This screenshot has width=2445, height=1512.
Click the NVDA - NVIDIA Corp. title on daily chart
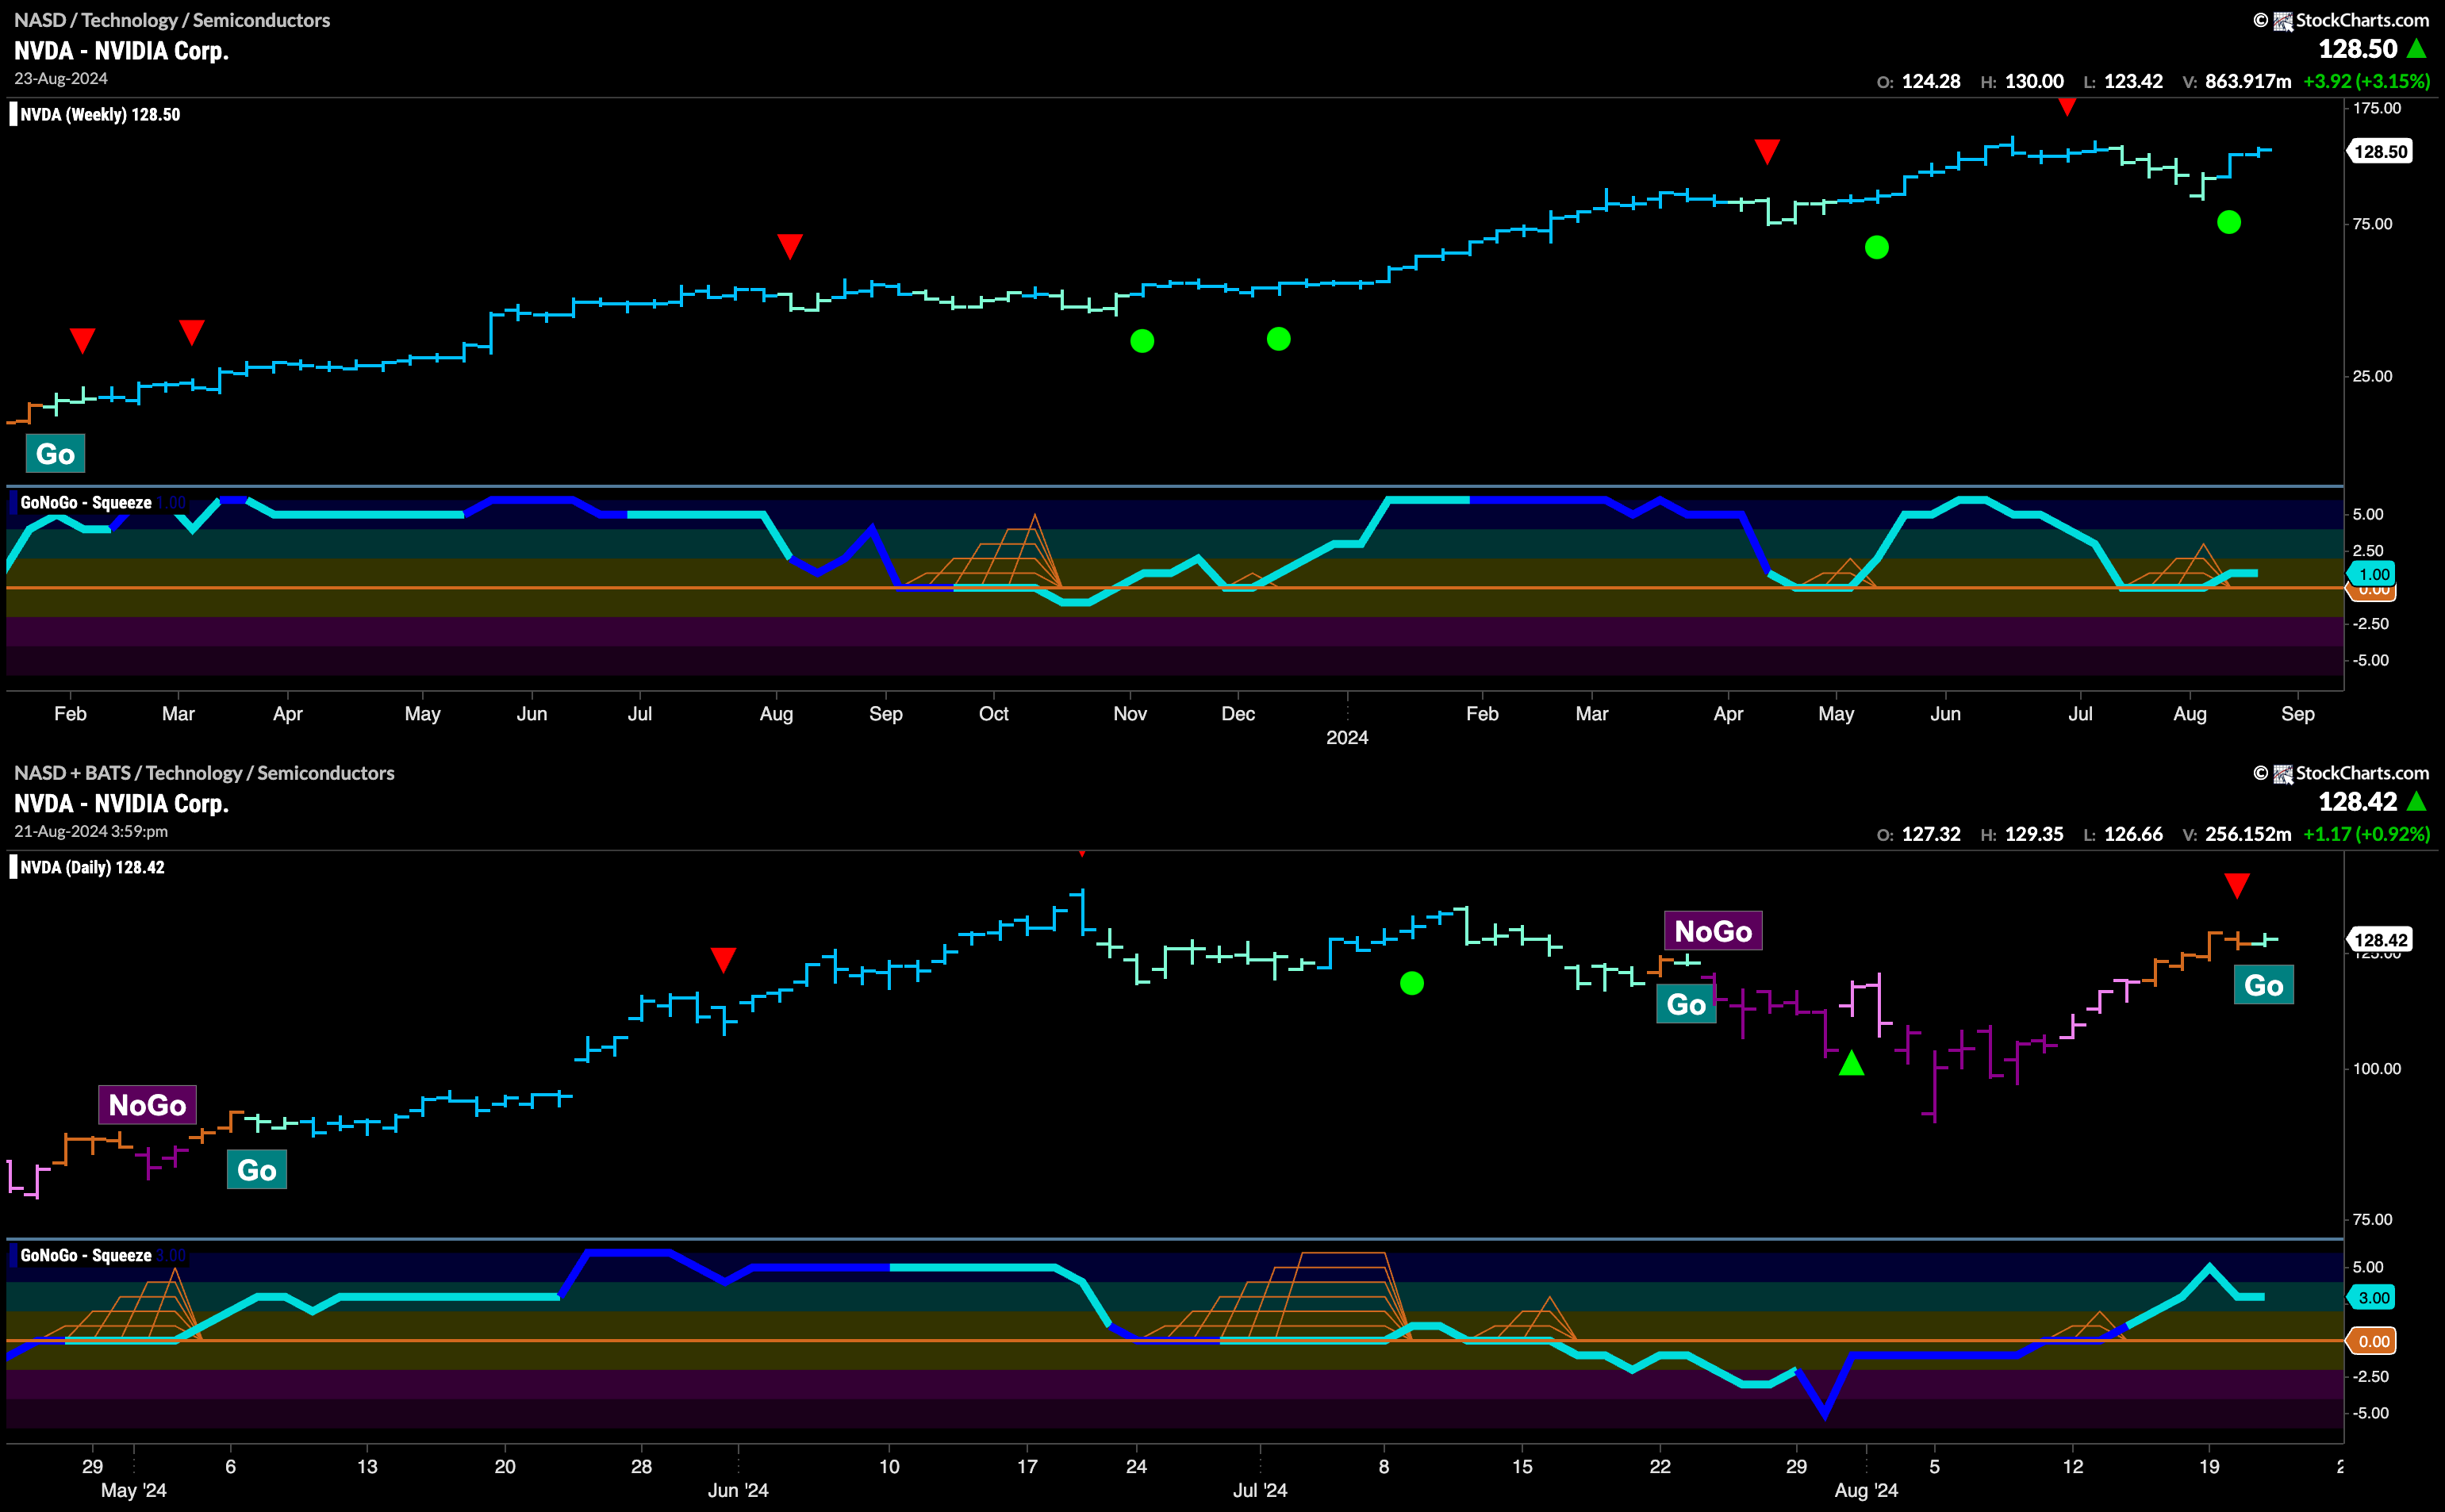coord(121,804)
